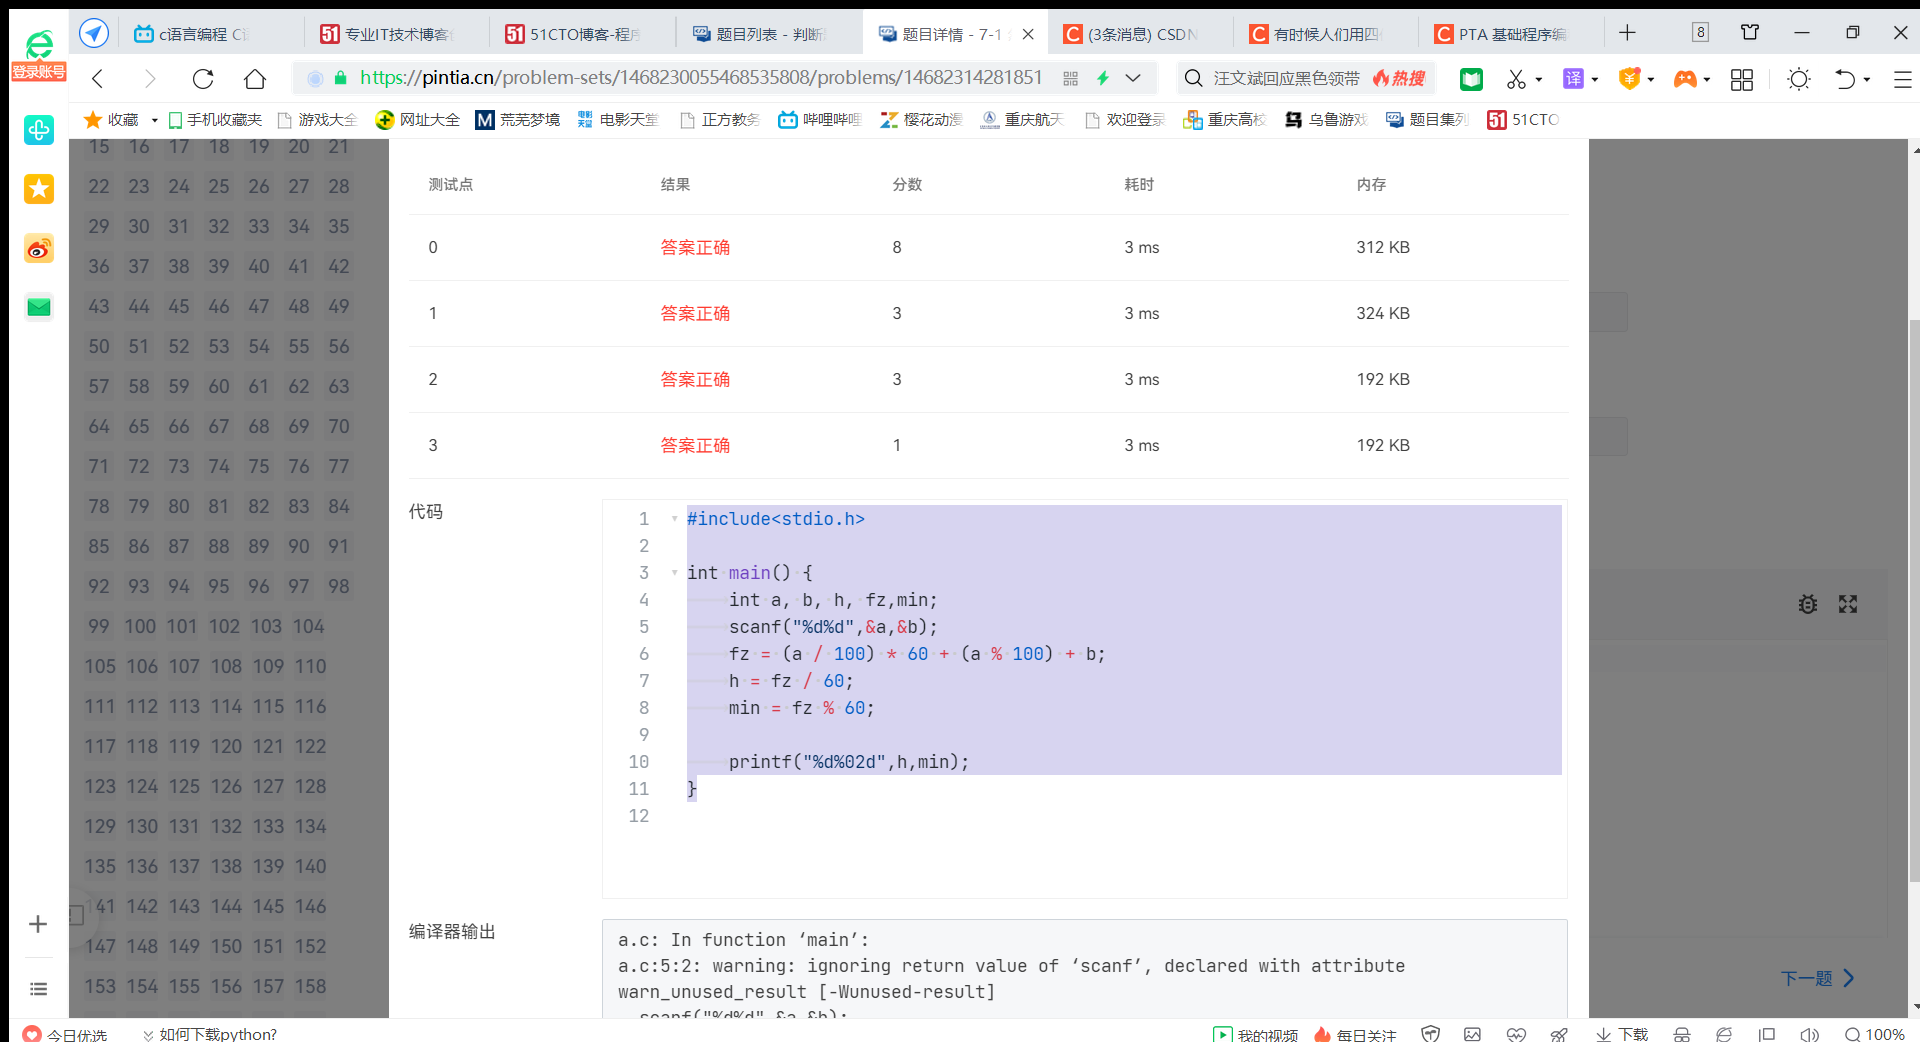The height and width of the screenshot is (1042, 1920).
Task: Open the purple translate extension
Action: point(1573,79)
